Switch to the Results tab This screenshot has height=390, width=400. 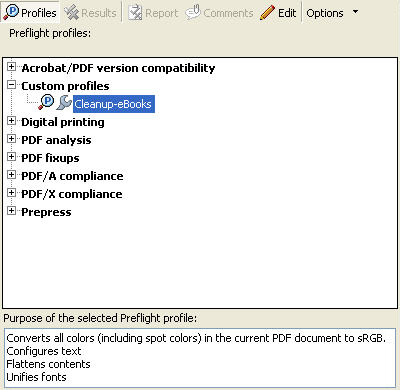90,13
